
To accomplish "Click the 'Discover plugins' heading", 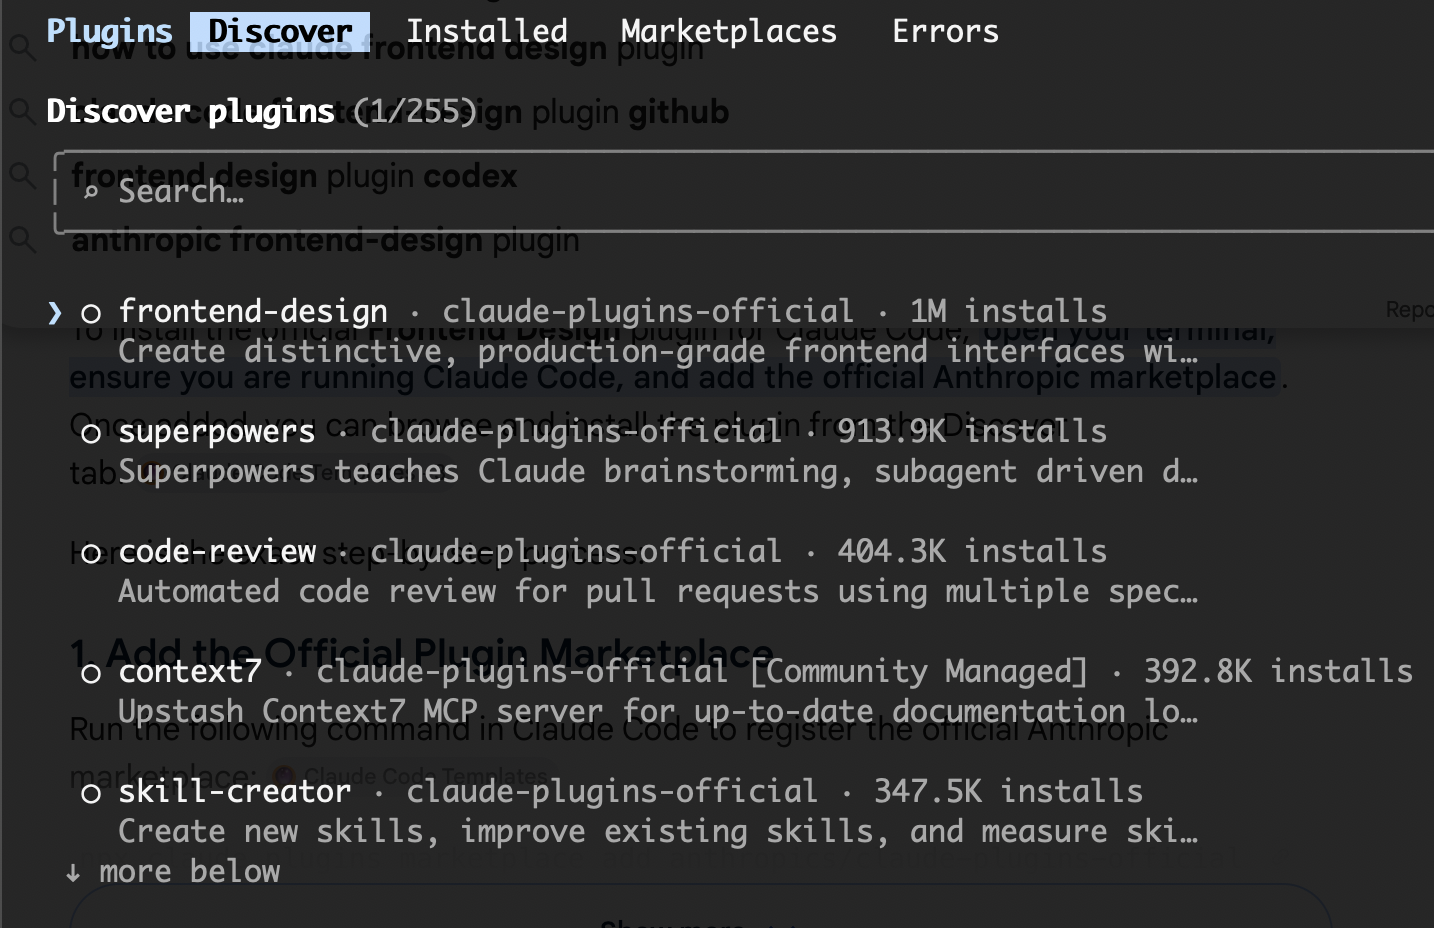I will coord(190,111).
